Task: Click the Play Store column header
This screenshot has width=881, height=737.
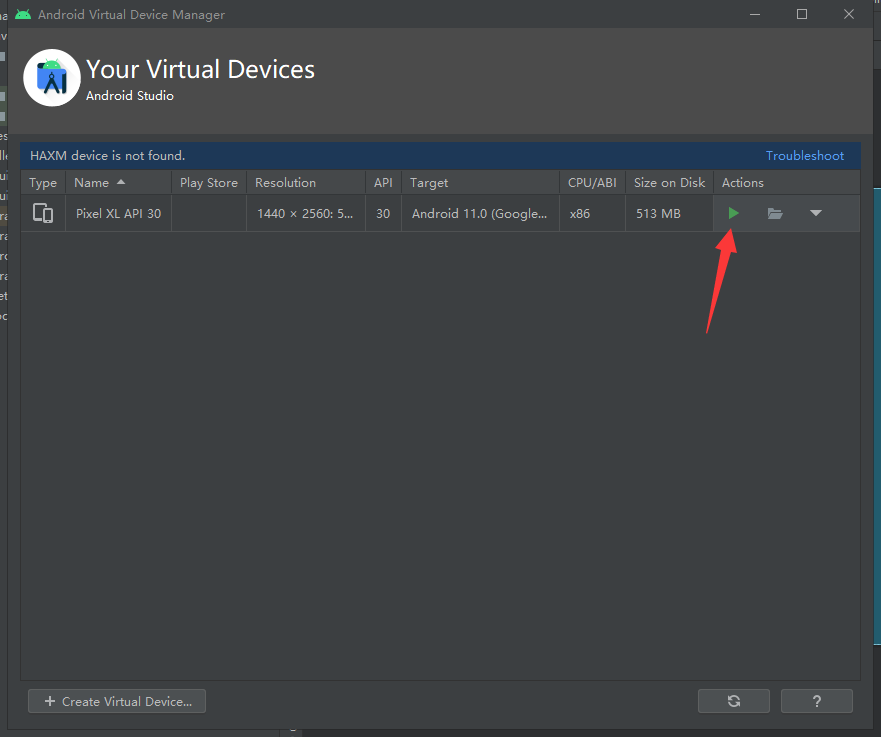Action: click(209, 183)
